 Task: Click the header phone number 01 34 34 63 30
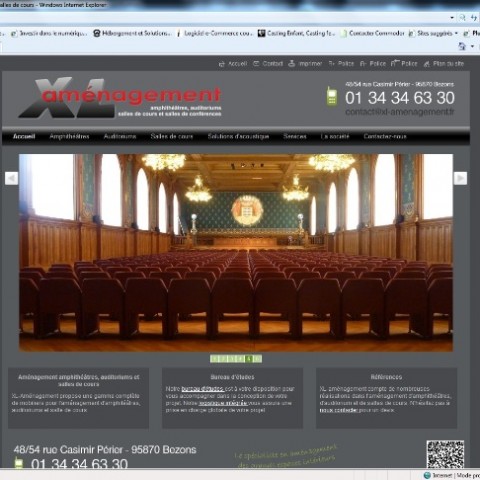point(400,98)
